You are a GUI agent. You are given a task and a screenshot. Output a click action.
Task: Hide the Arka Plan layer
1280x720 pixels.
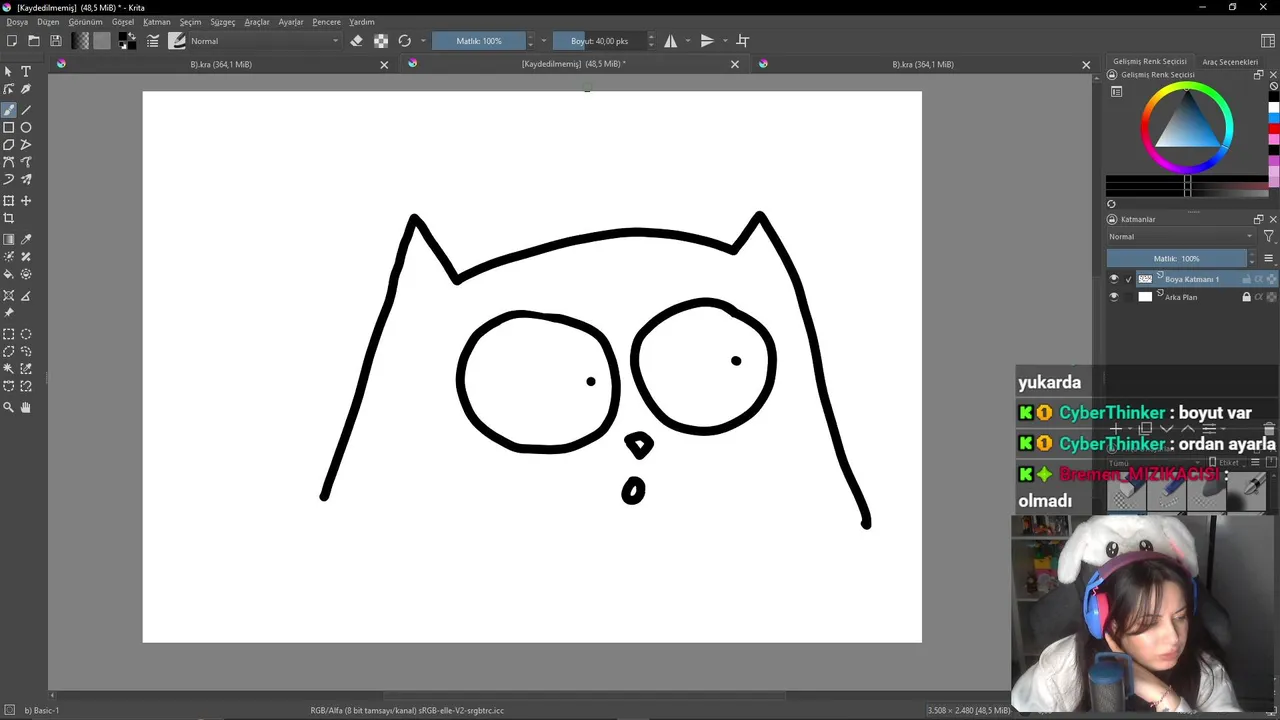pos(1114,297)
